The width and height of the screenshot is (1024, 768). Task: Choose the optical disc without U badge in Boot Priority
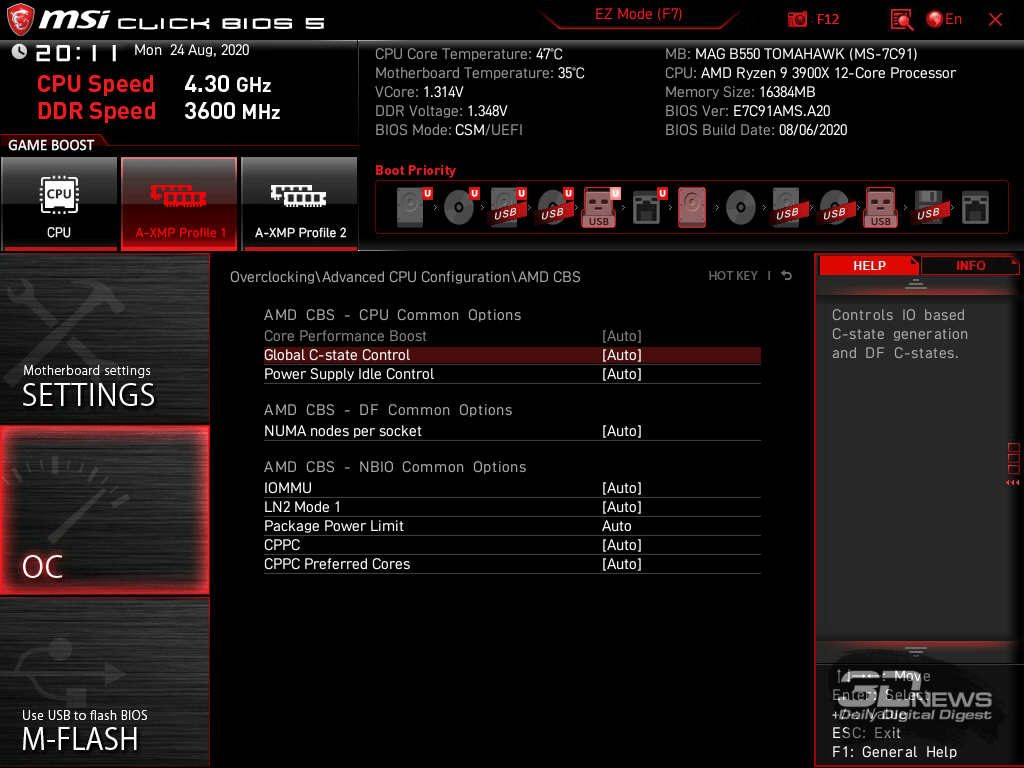pyautogui.click(x=741, y=208)
